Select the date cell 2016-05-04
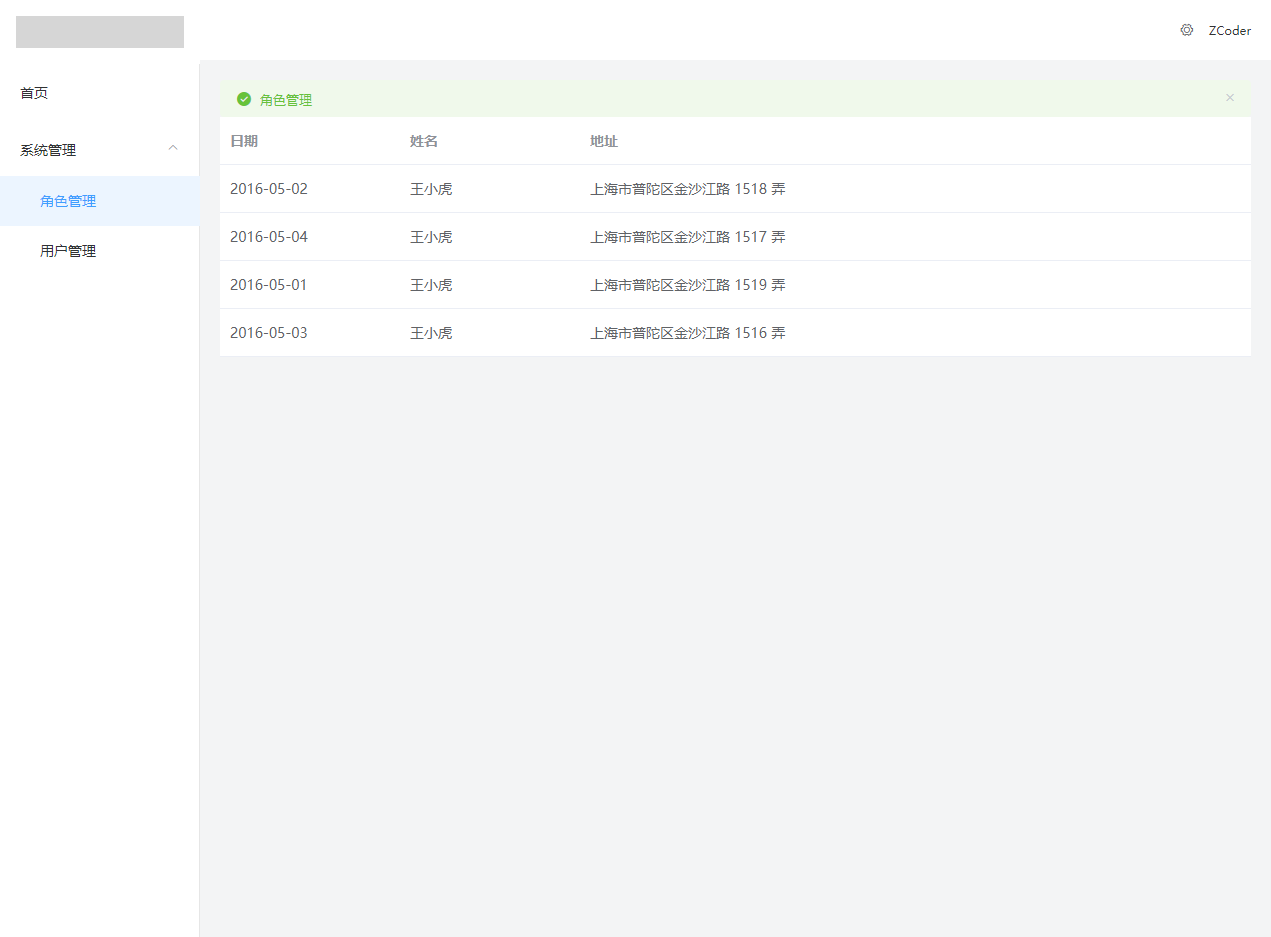The height and width of the screenshot is (937, 1271). (x=269, y=237)
